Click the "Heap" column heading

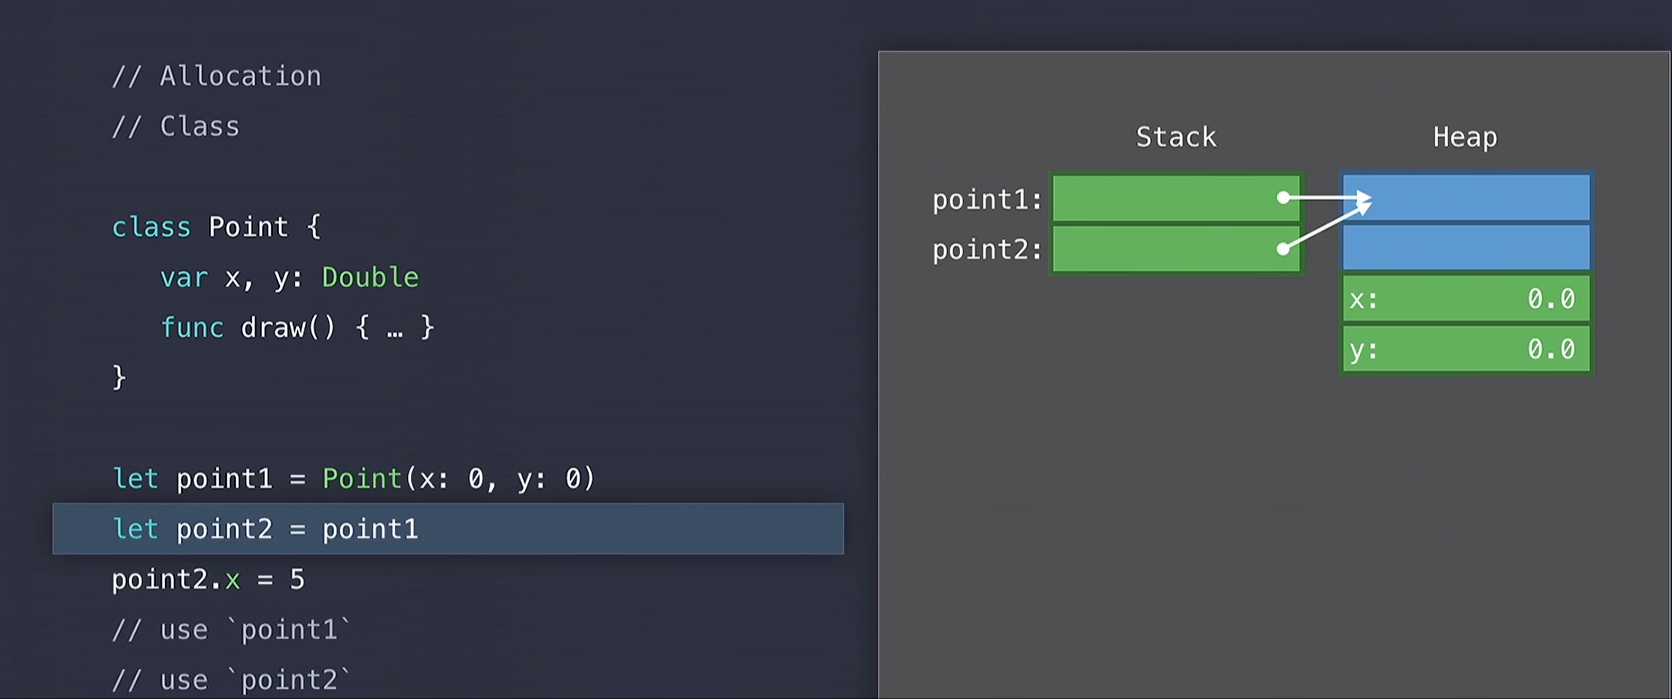point(1465,137)
